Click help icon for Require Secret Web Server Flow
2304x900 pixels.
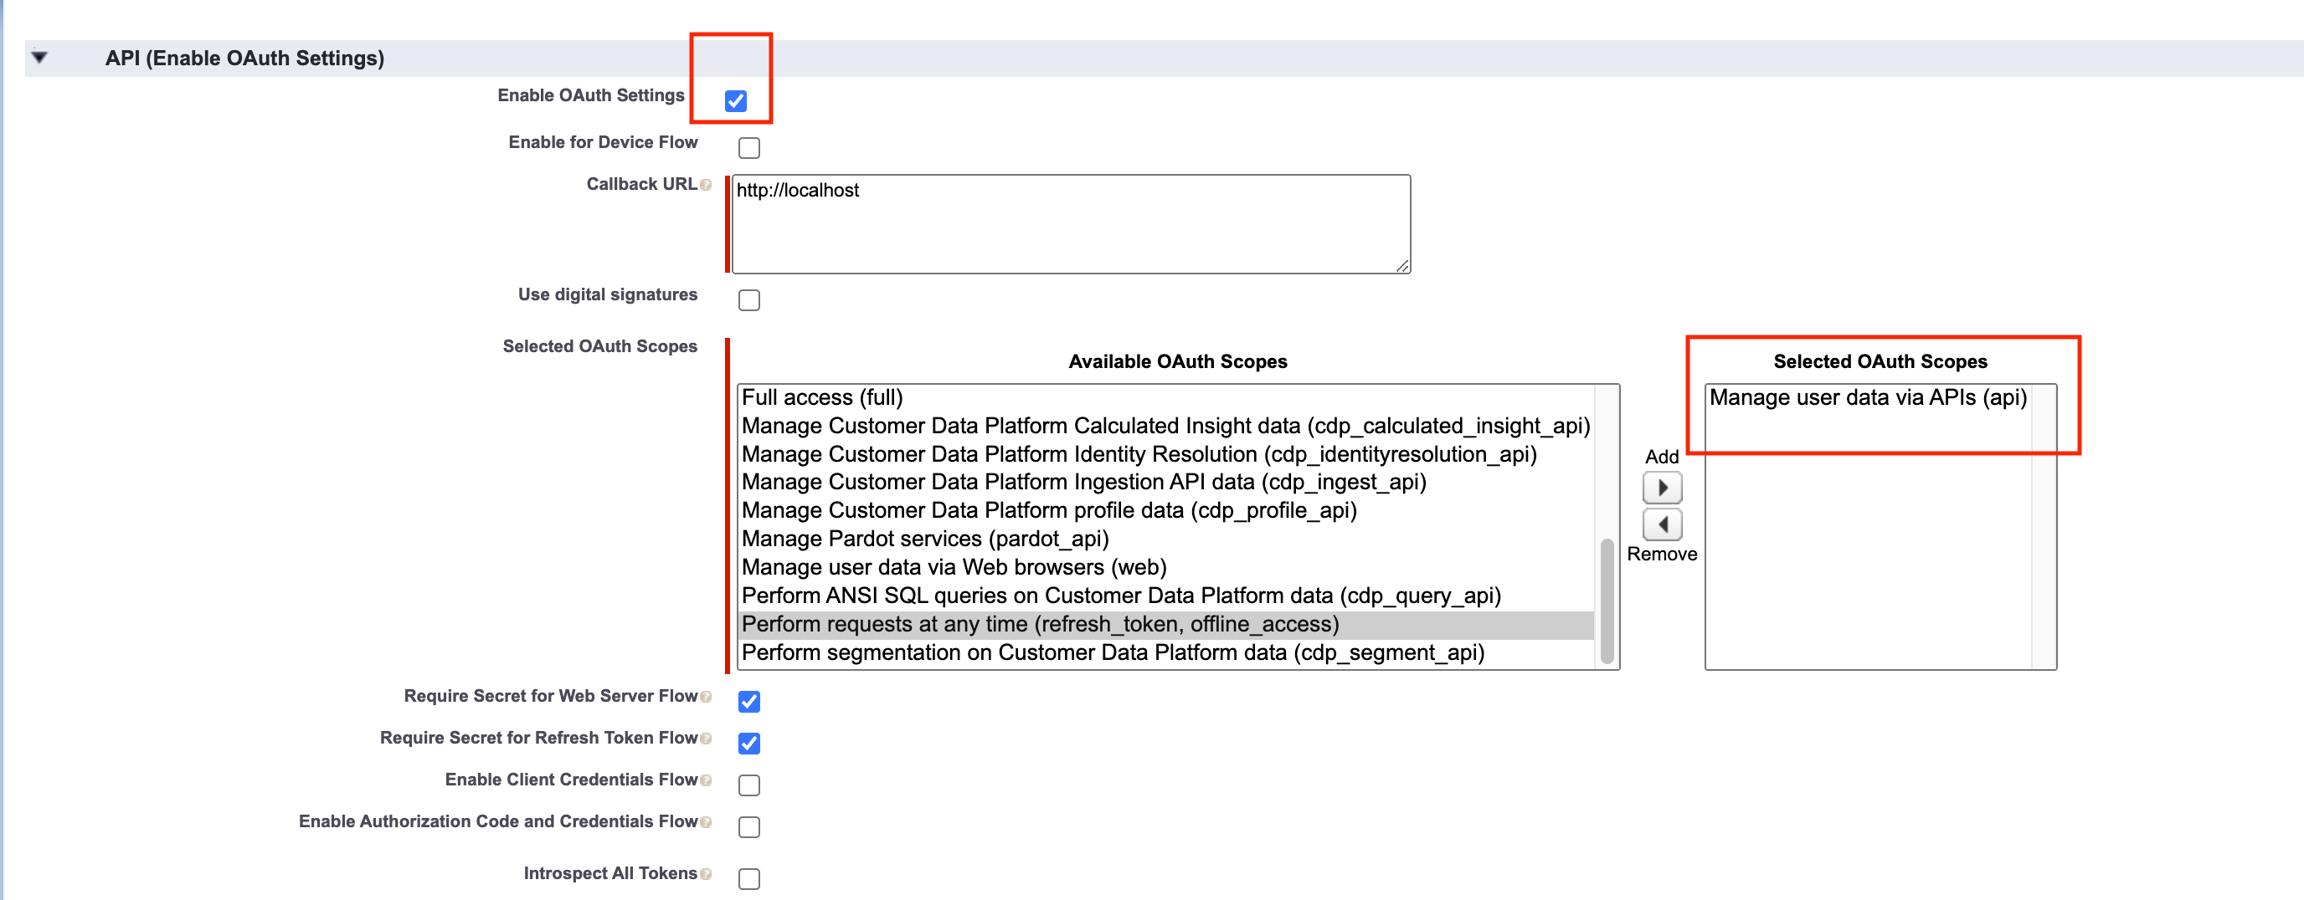(x=706, y=697)
